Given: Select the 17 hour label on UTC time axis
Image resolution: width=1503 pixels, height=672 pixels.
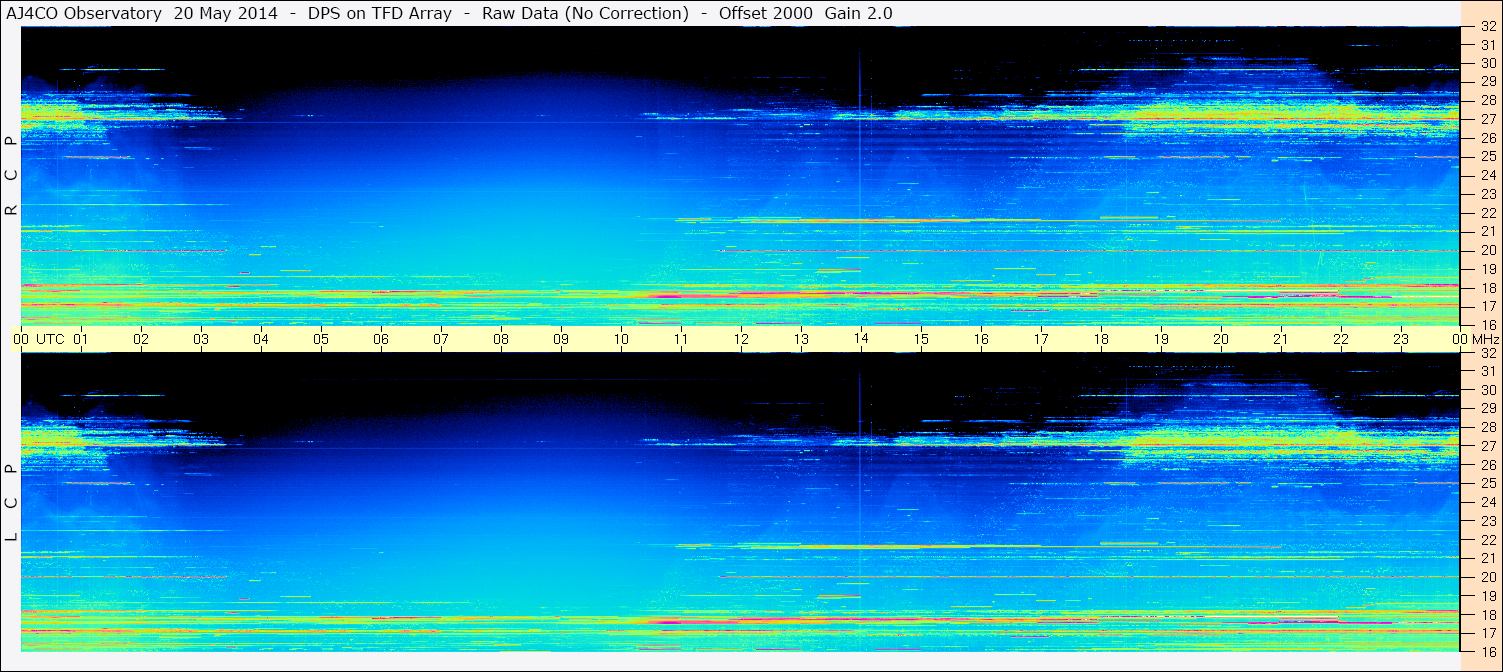Looking at the screenshot, I should (1041, 339).
